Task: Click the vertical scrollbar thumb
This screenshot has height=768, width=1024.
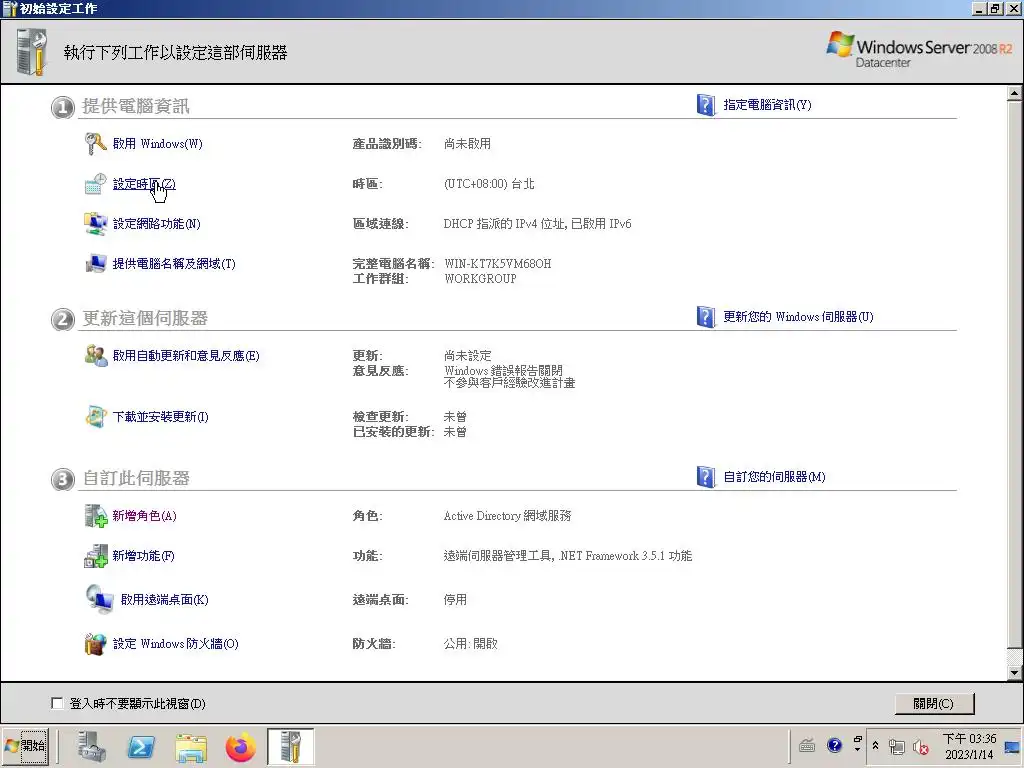Action: coord(1015,375)
